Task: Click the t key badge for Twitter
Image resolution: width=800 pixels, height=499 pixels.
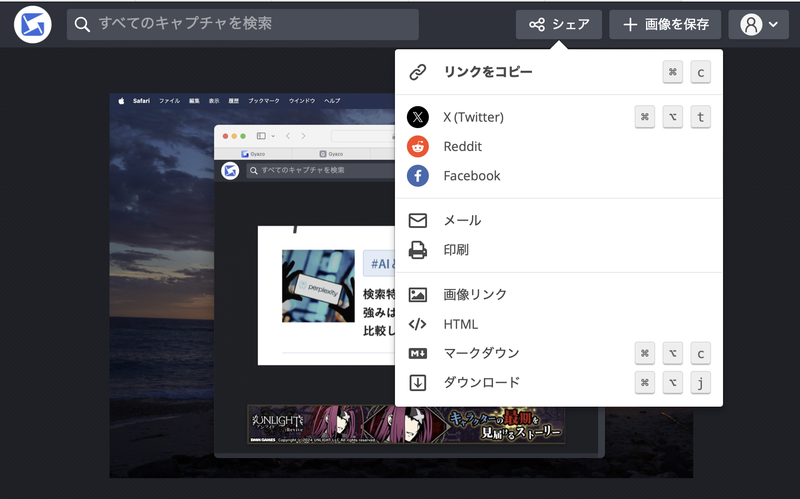Action: coord(701,117)
